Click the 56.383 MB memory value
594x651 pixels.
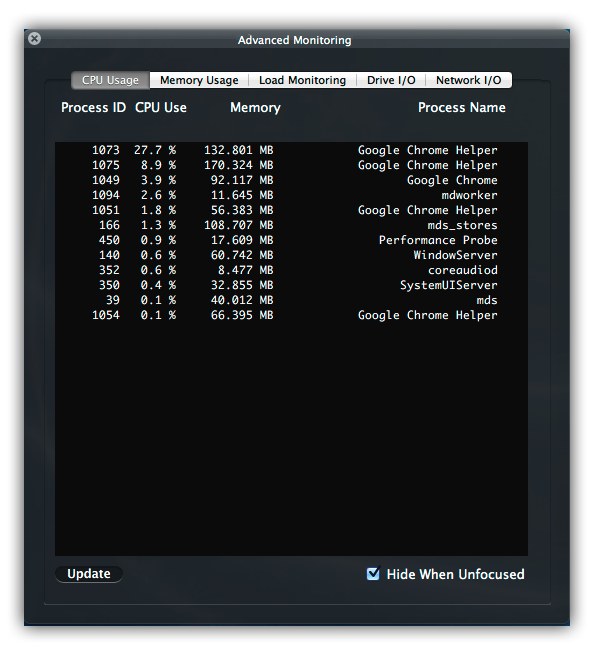(242, 210)
